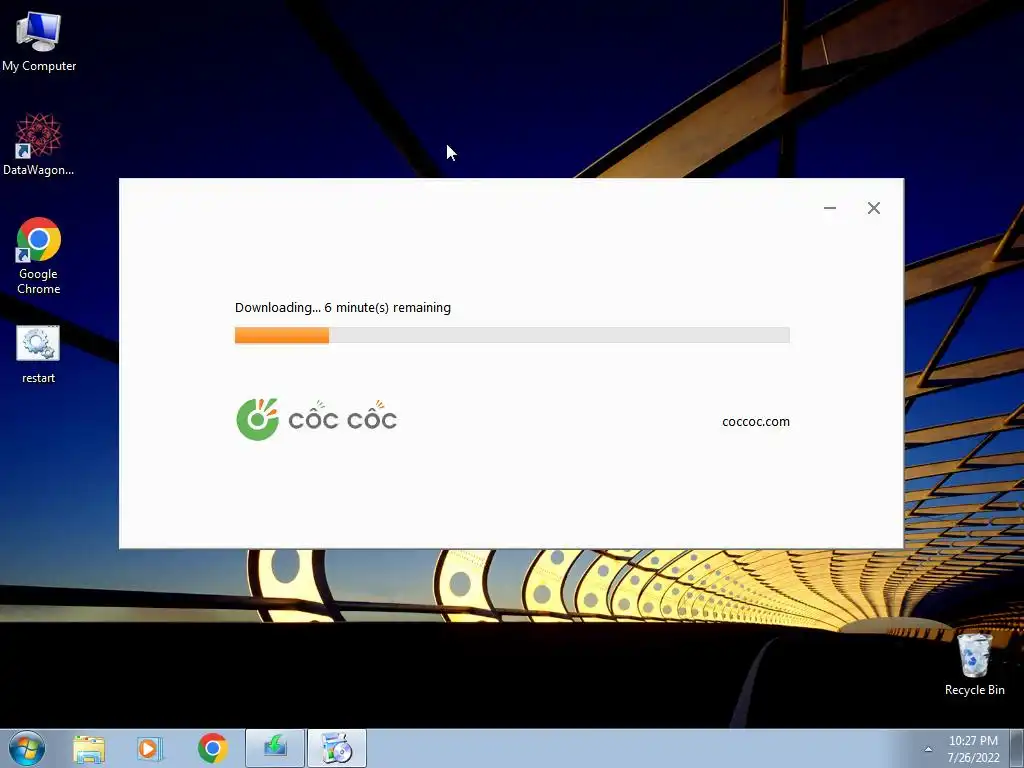The image size is (1024, 768).
Task: Show hidden system tray icons
Action: pyautogui.click(x=928, y=749)
